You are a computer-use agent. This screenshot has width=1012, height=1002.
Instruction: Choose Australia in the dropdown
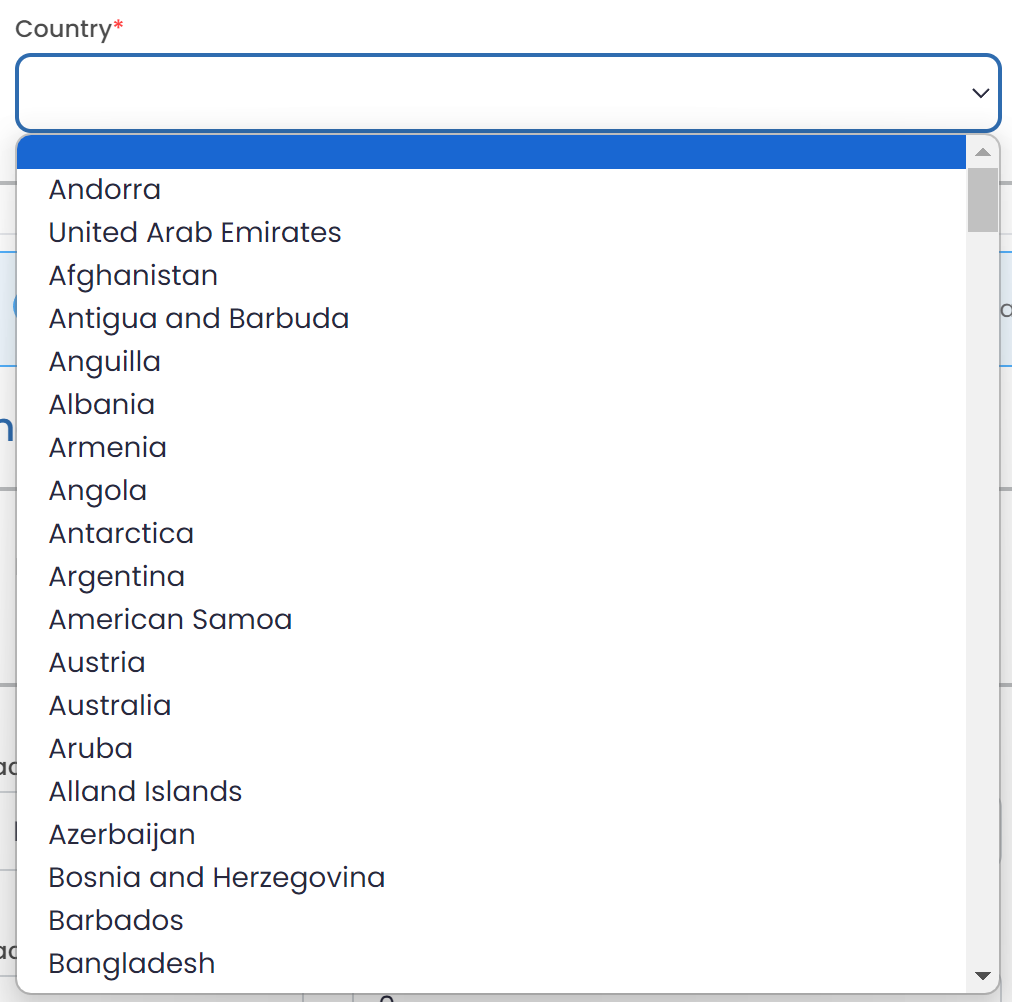[x=110, y=705]
